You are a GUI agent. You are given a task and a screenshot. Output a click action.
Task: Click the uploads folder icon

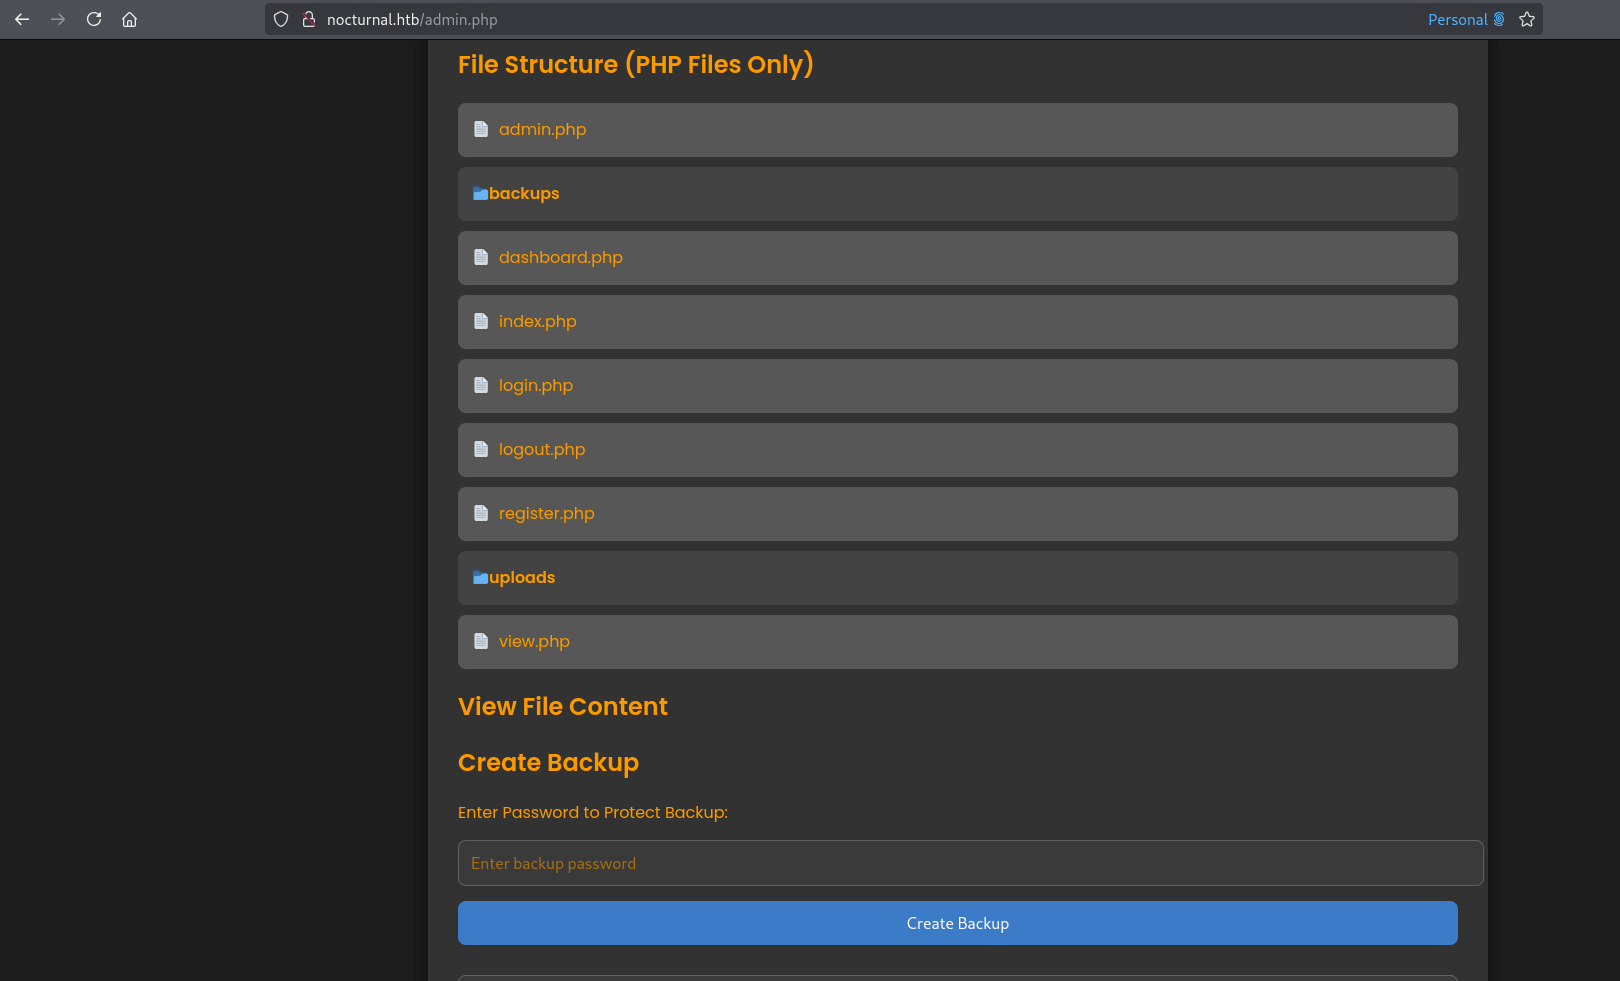tap(480, 578)
